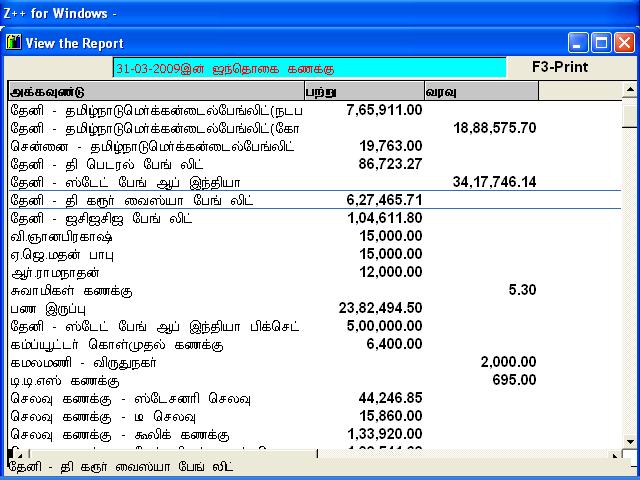Viewport: 640px width, 480px height.
Task: Select the amount 695.00
Action: (x=514, y=380)
